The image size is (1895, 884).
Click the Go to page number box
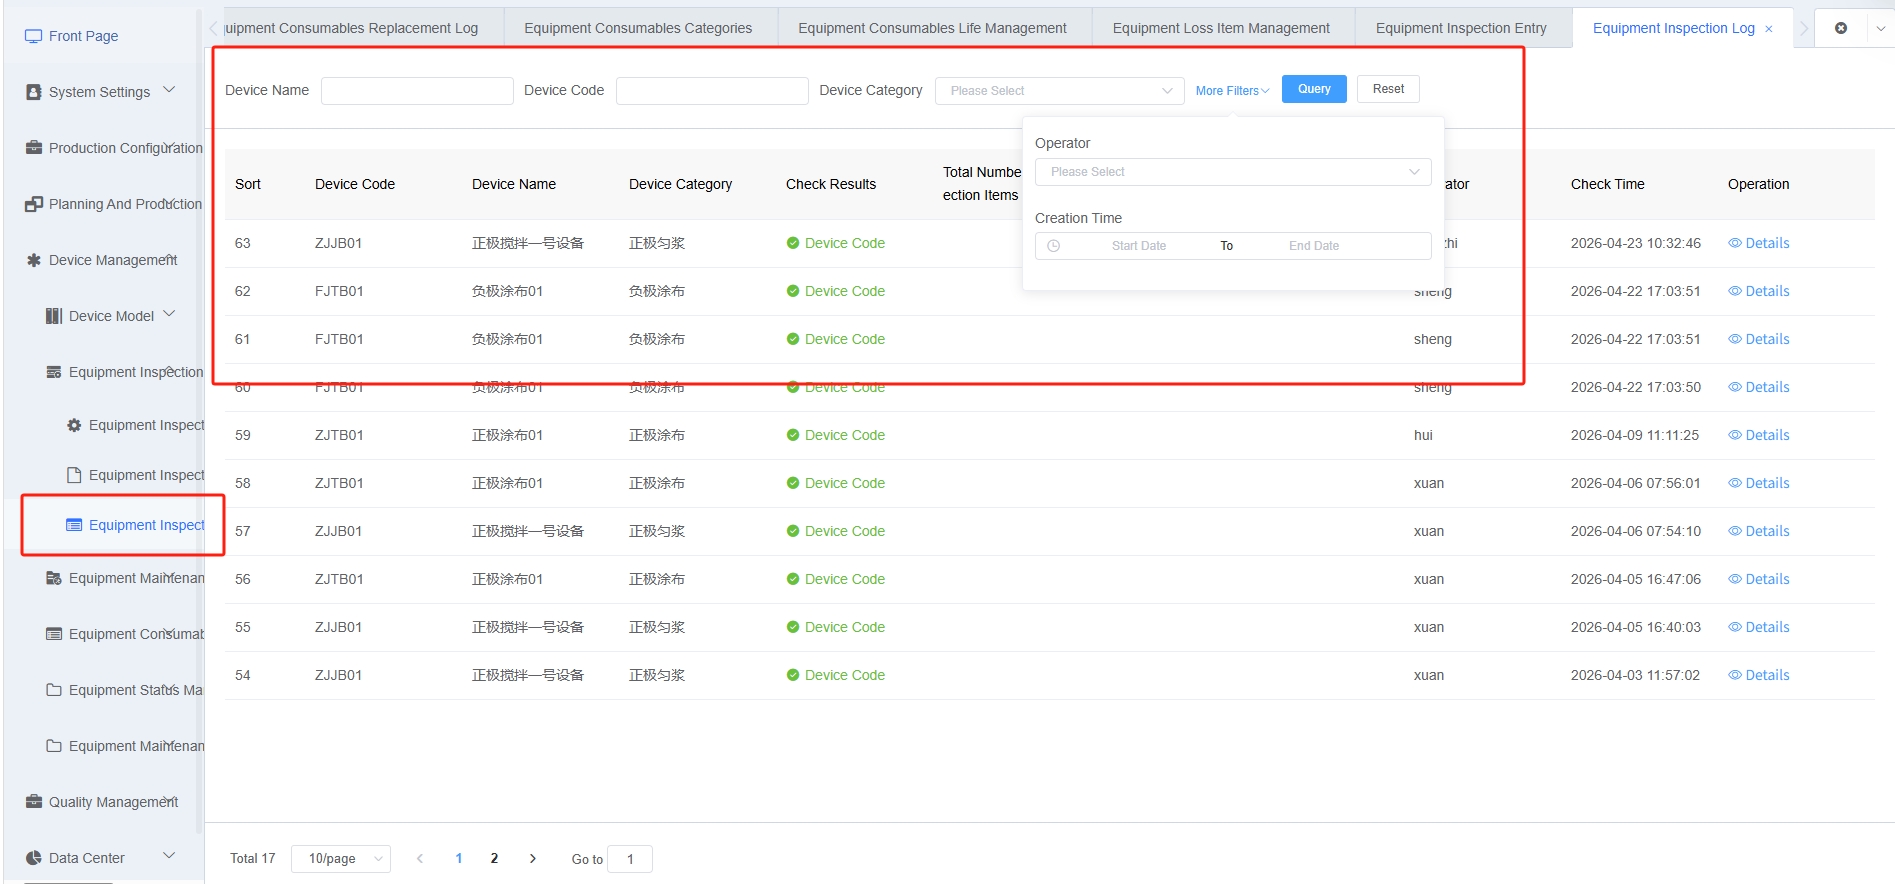point(630,859)
